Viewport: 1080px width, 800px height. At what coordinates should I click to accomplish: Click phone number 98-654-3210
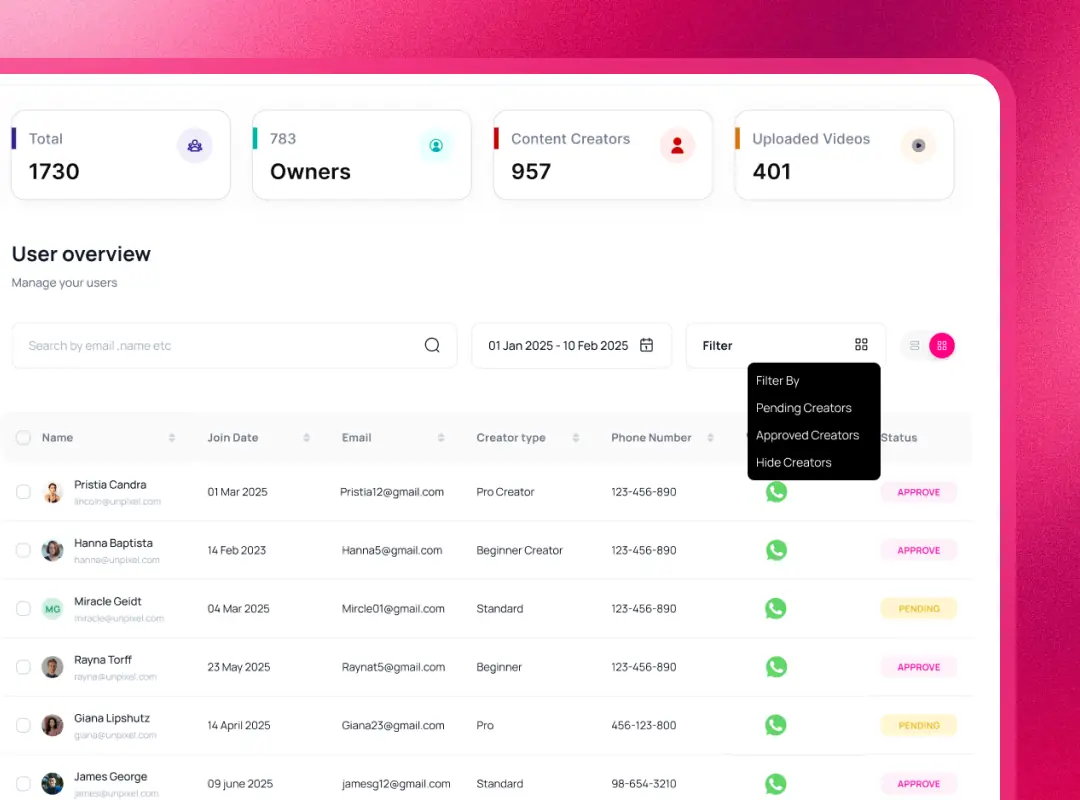tap(643, 783)
